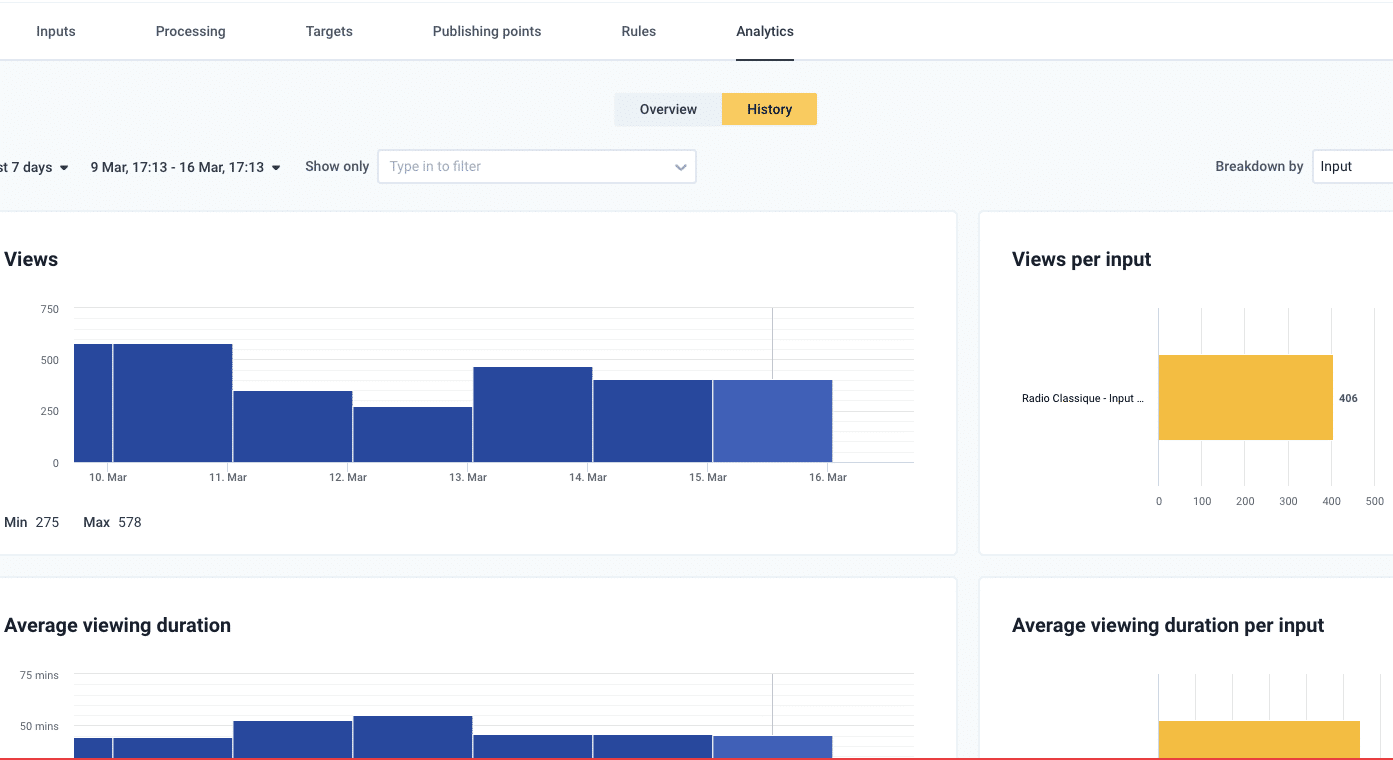This screenshot has height=760, width=1393.
Task: Click the 12 Mar bar in duration chart
Action: pyautogui.click(x=412, y=737)
